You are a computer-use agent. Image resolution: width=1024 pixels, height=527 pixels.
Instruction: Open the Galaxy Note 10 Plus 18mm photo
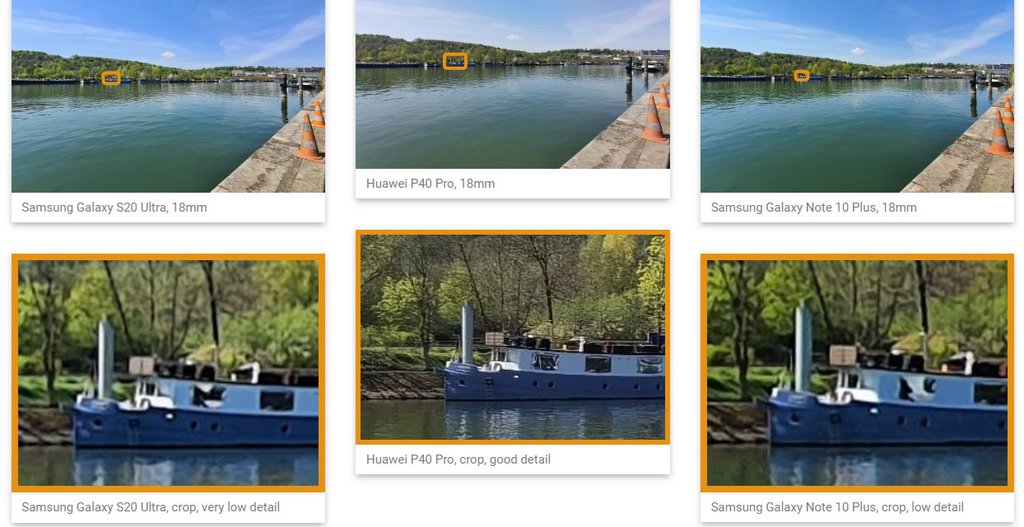tap(857, 96)
